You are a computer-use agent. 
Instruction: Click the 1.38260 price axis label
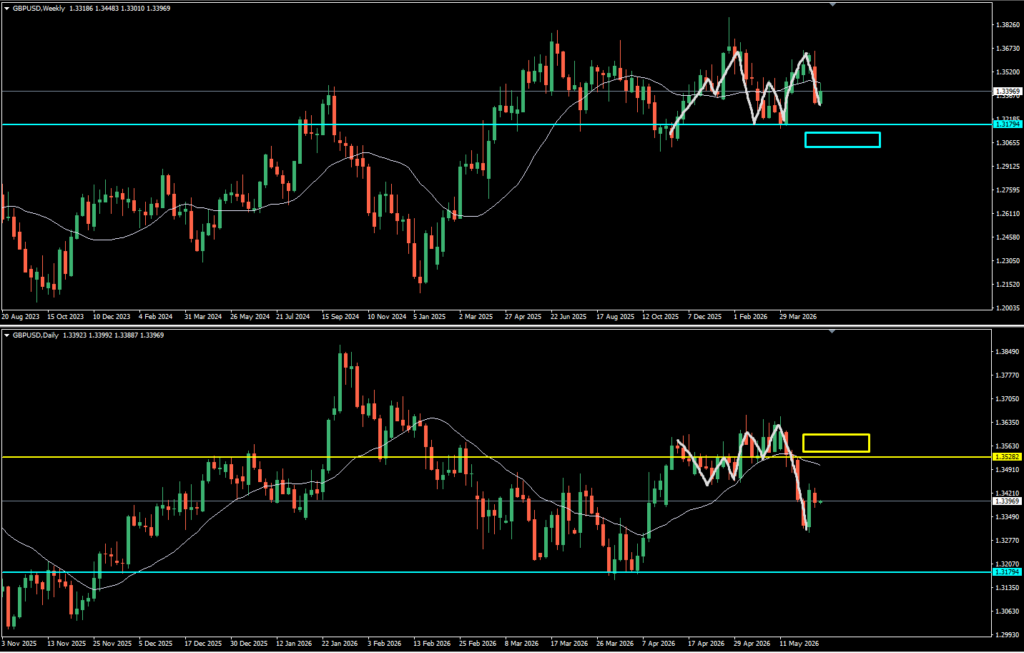click(x=1009, y=25)
